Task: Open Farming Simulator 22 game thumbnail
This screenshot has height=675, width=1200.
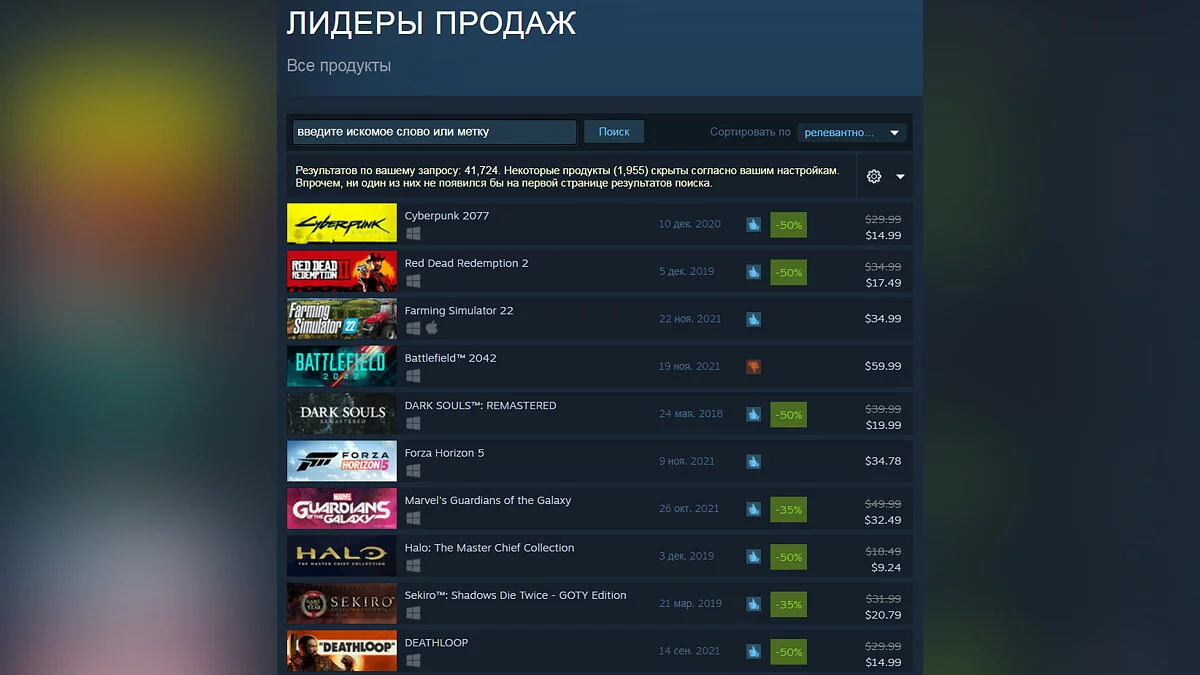Action: pos(342,319)
